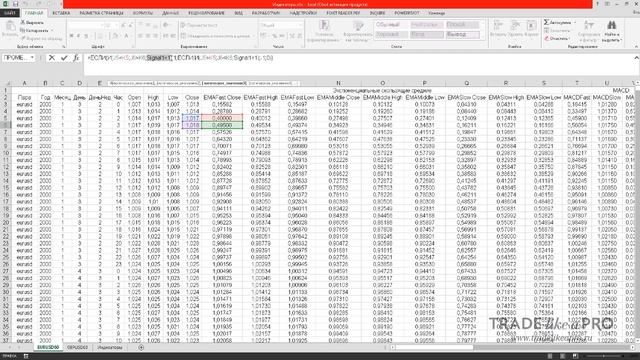Switch to Page Layout view in status bar
This screenshot has height=360, width=640.
tap(562, 356)
